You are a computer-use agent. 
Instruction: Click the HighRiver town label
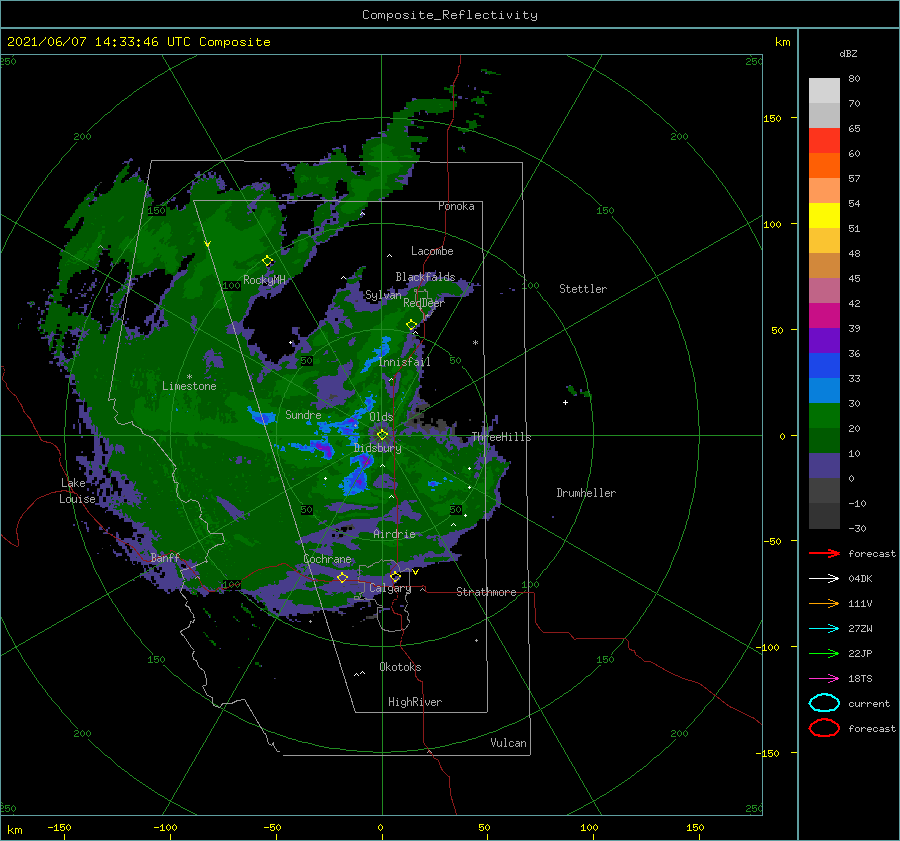[x=415, y=702]
